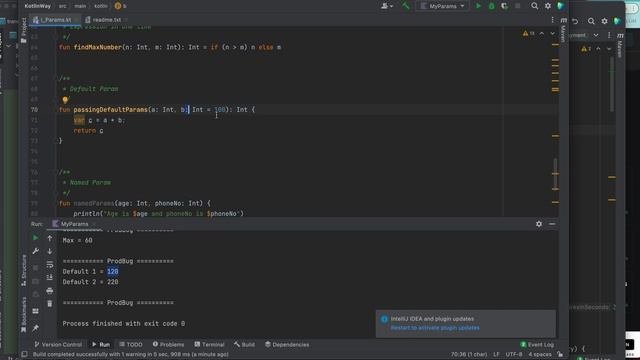Image resolution: width=640 pixels, height=360 pixels.
Task: Click the MyParams run tab
Action: [x=73, y=224]
